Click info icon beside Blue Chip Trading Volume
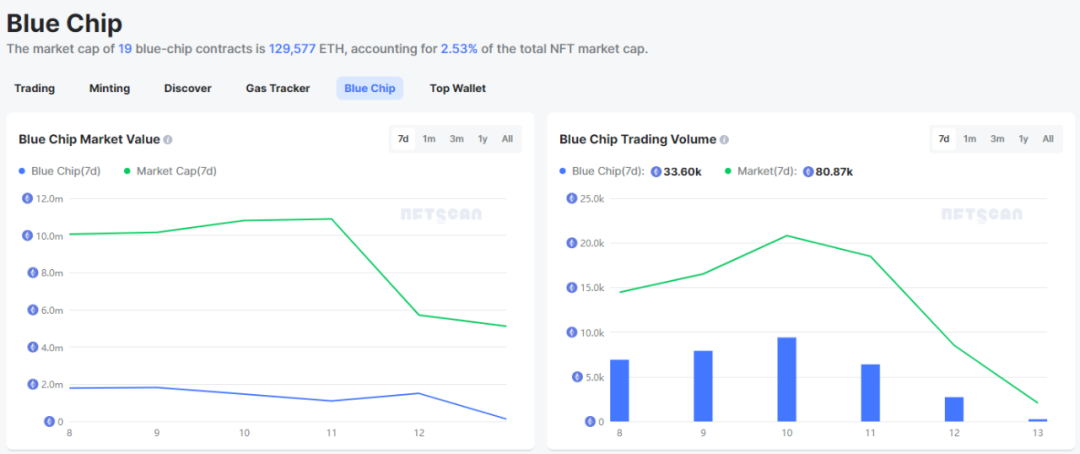 point(724,140)
